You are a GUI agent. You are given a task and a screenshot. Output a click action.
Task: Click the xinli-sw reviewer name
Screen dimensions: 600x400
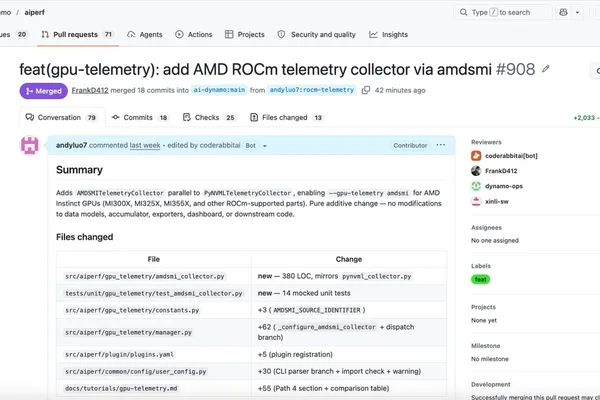coord(497,201)
